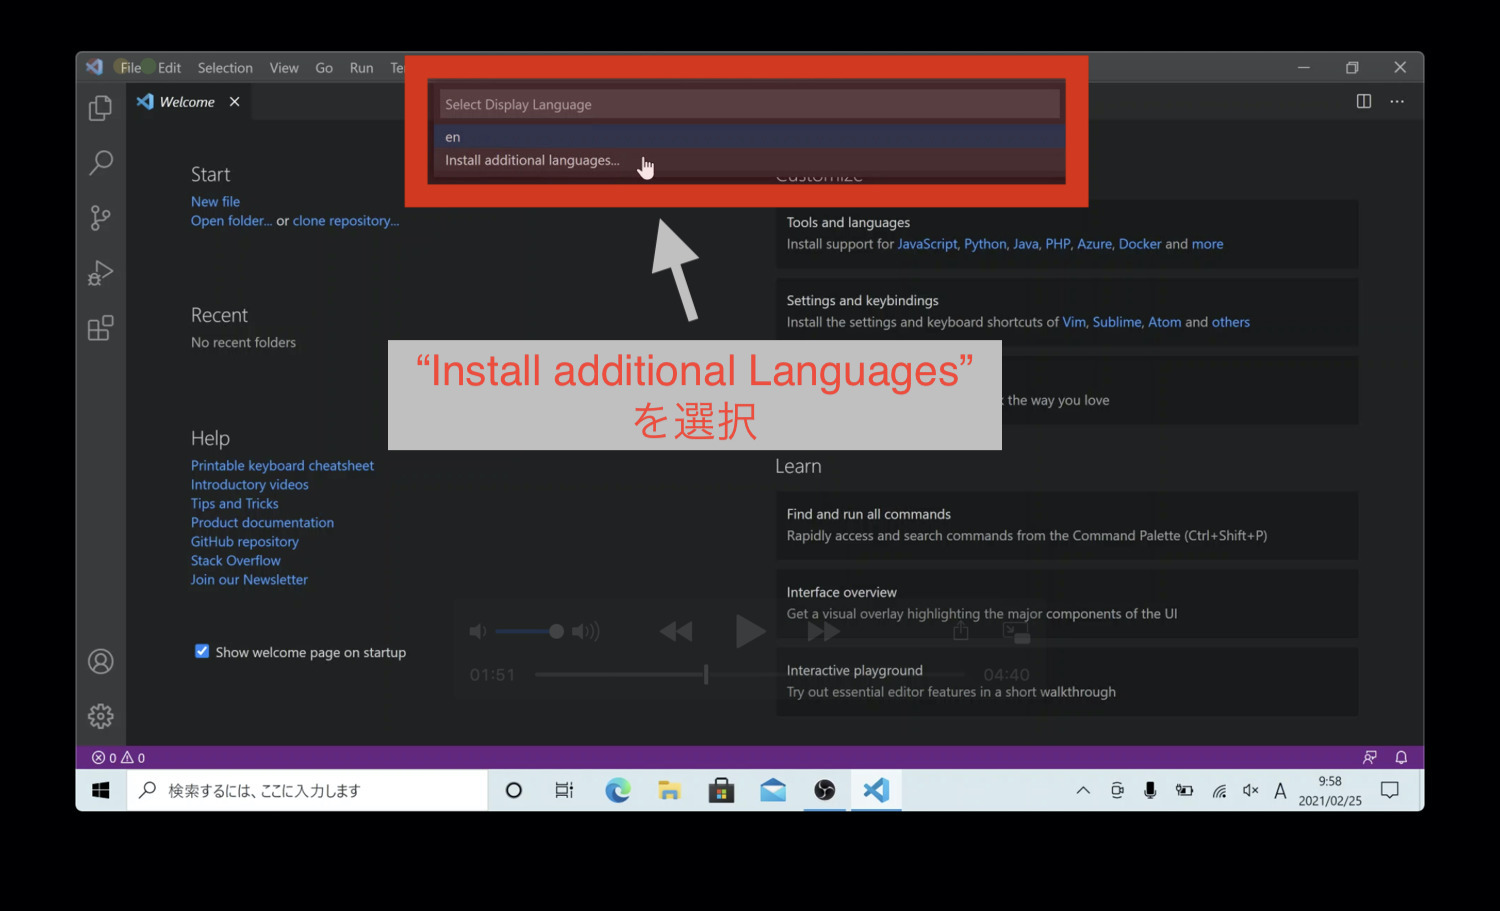The height and width of the screenshot is (911, 1500).
Task: Show errors and warnings in the status bar
Action: 119,758
